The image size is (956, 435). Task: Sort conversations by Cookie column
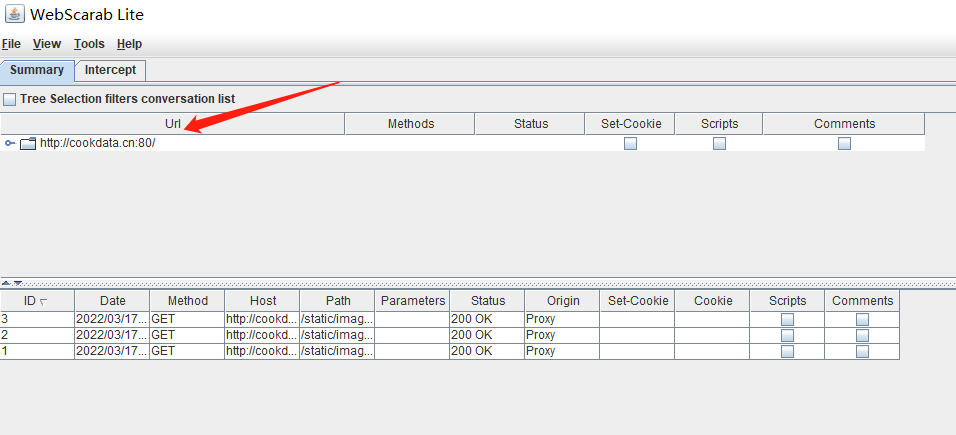[x=712, y=301]
